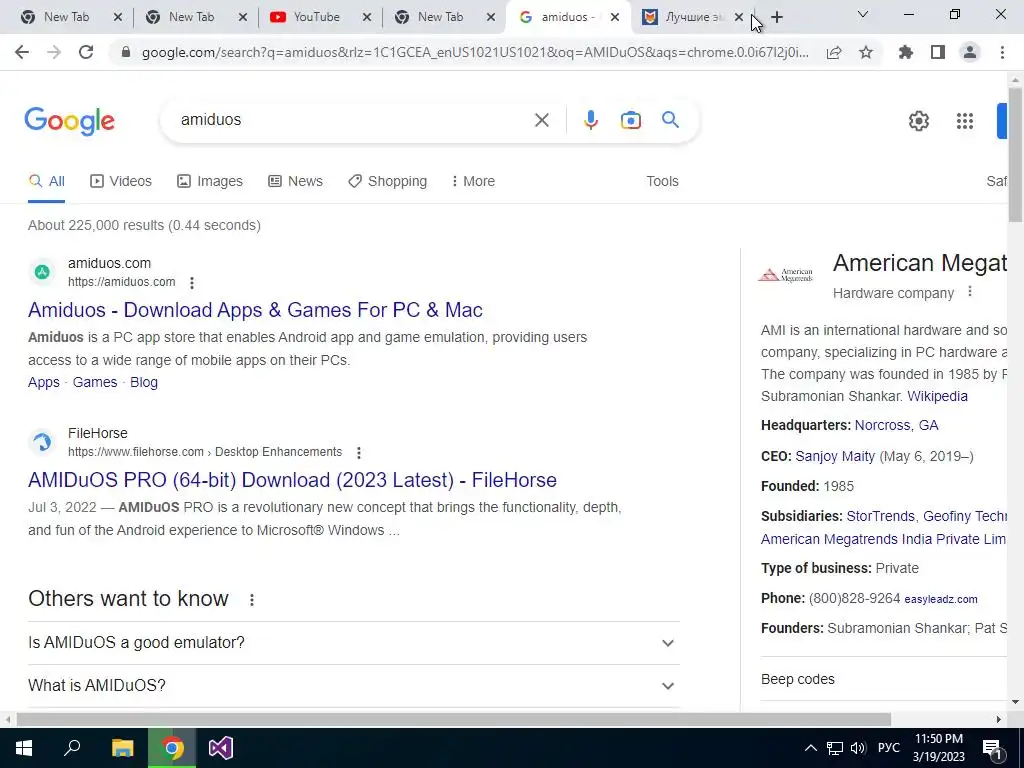The width and height of the screenshot is (1024, 768).
Task: Show hidden system tray icons
Action: point(810,748)
